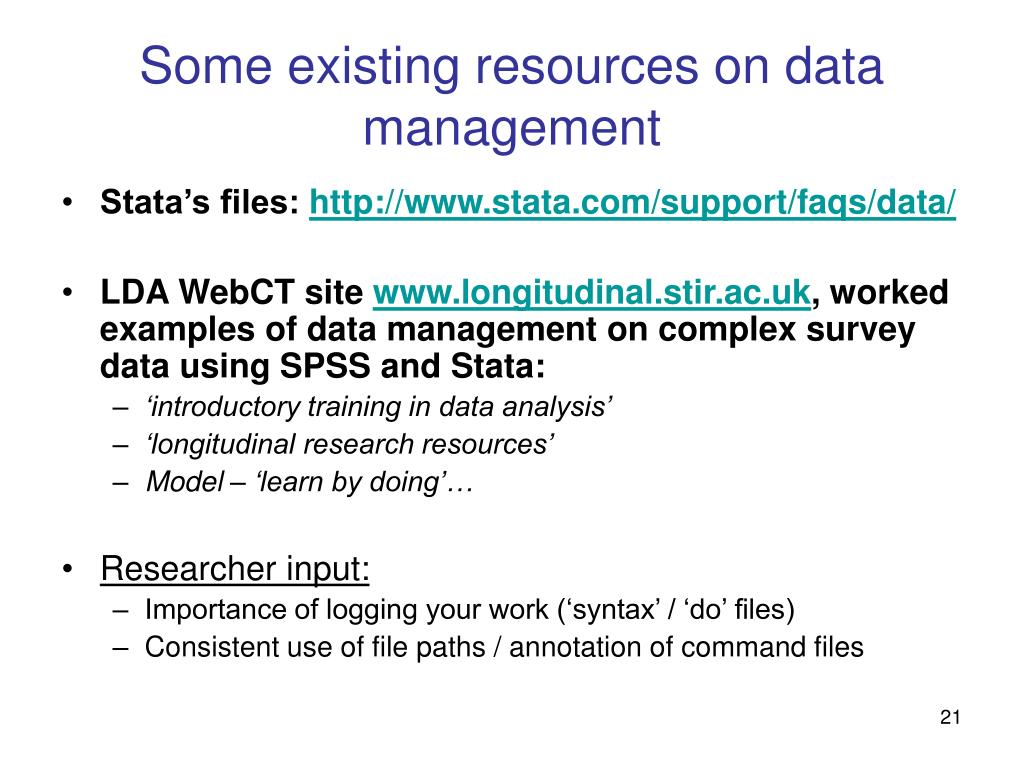Image resolution: width=1024 pixels, height=768 pixels.
Task: Click 'Importance of logging your work' line
Action: (470, 610)
